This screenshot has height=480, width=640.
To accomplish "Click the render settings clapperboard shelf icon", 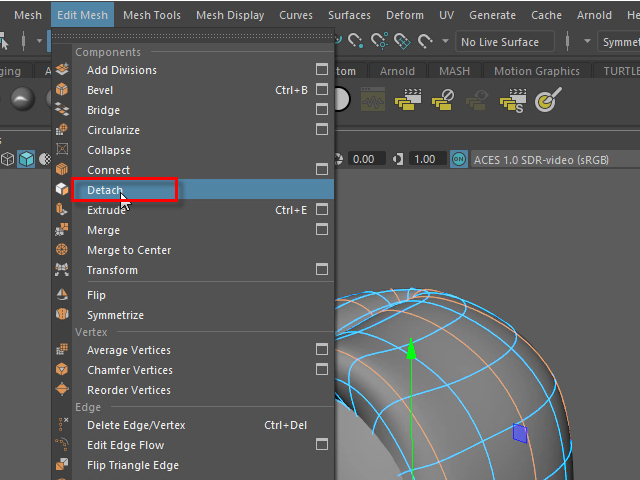I will point(407,99).
